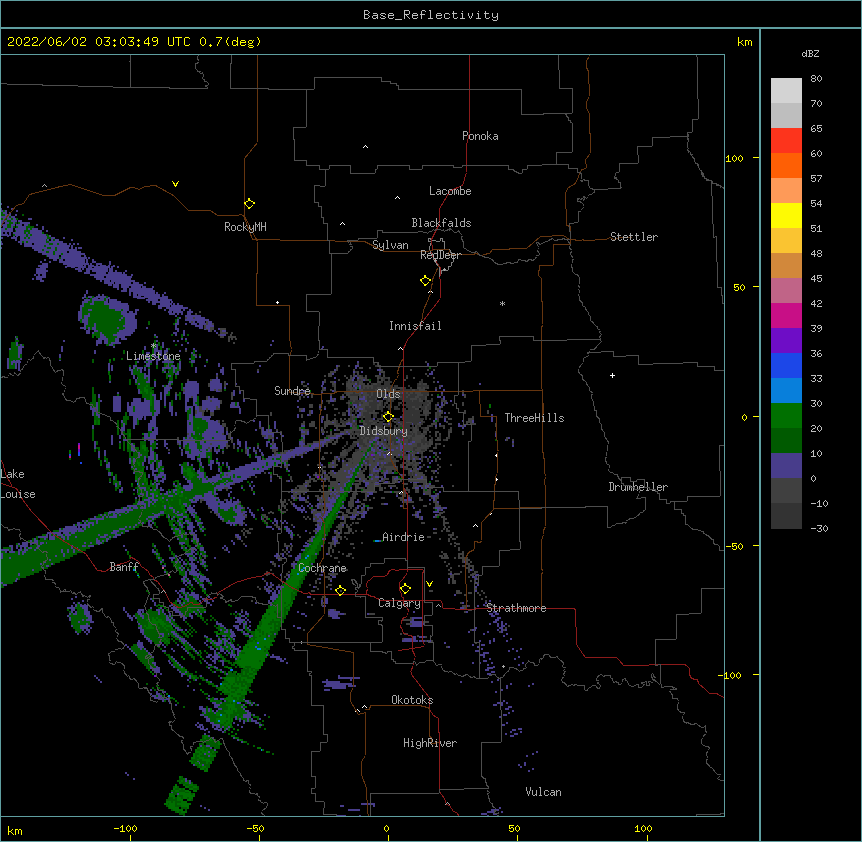This screenshot has height=842, width=862.
Task: Click the yellow marker south of Cochrane
Action: tap(340, 590)
